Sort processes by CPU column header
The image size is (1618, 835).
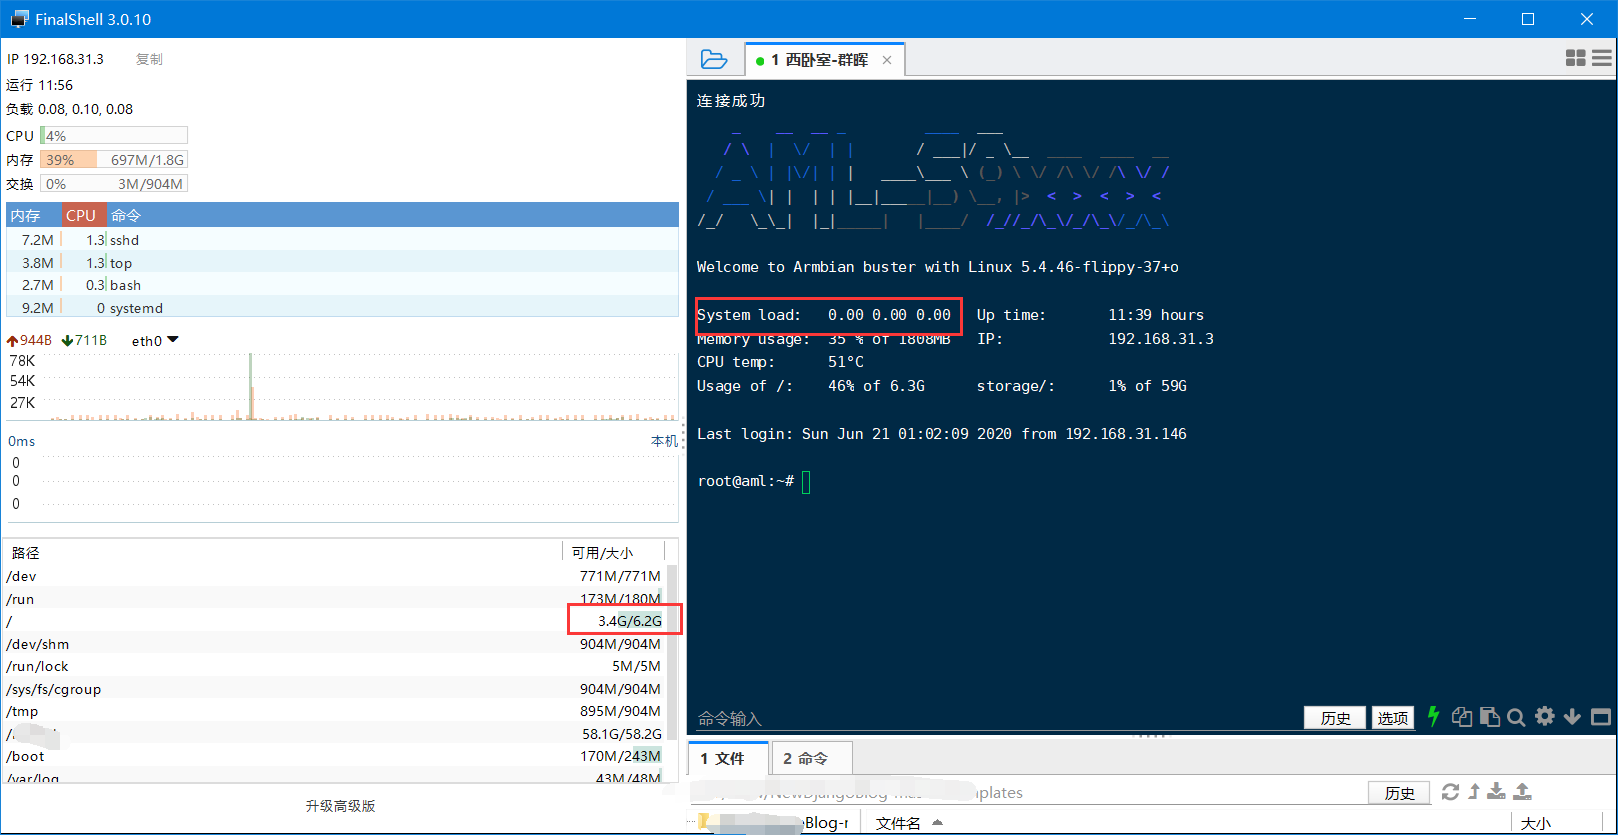(84, 215)
